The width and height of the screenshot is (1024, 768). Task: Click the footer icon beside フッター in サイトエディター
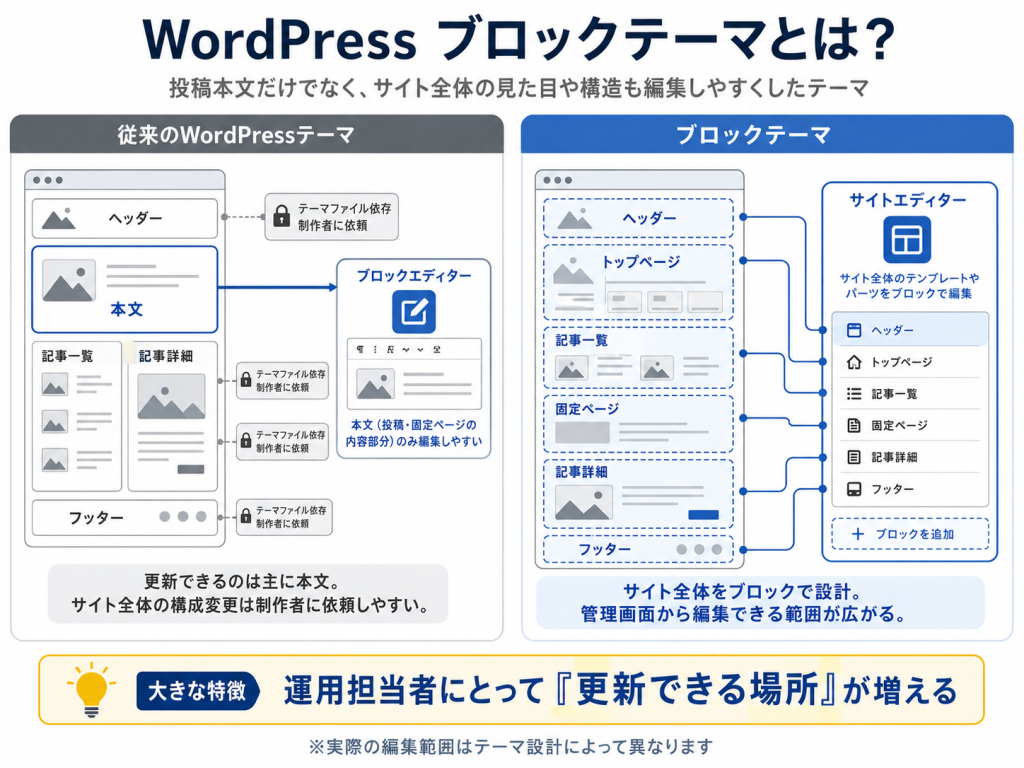click(x=854, y=489)
